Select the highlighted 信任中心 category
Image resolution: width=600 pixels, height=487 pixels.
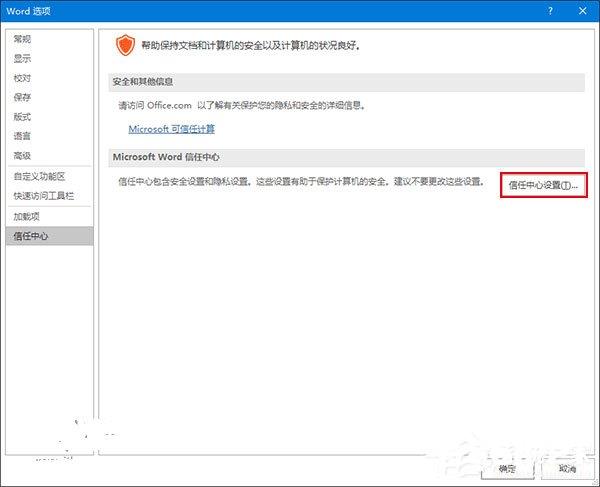tap(49, 236)
